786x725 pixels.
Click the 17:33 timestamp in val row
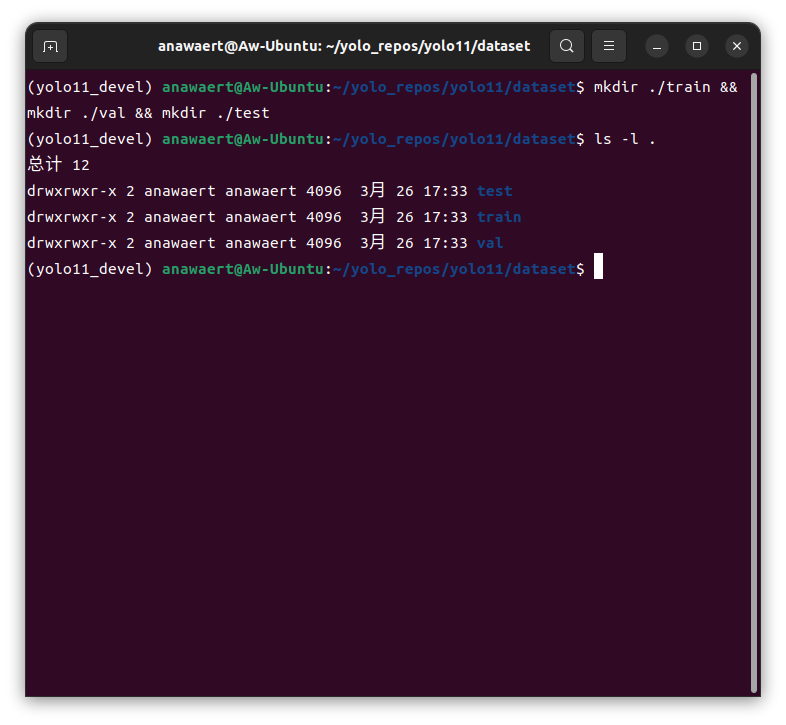[x=445, y=243]
